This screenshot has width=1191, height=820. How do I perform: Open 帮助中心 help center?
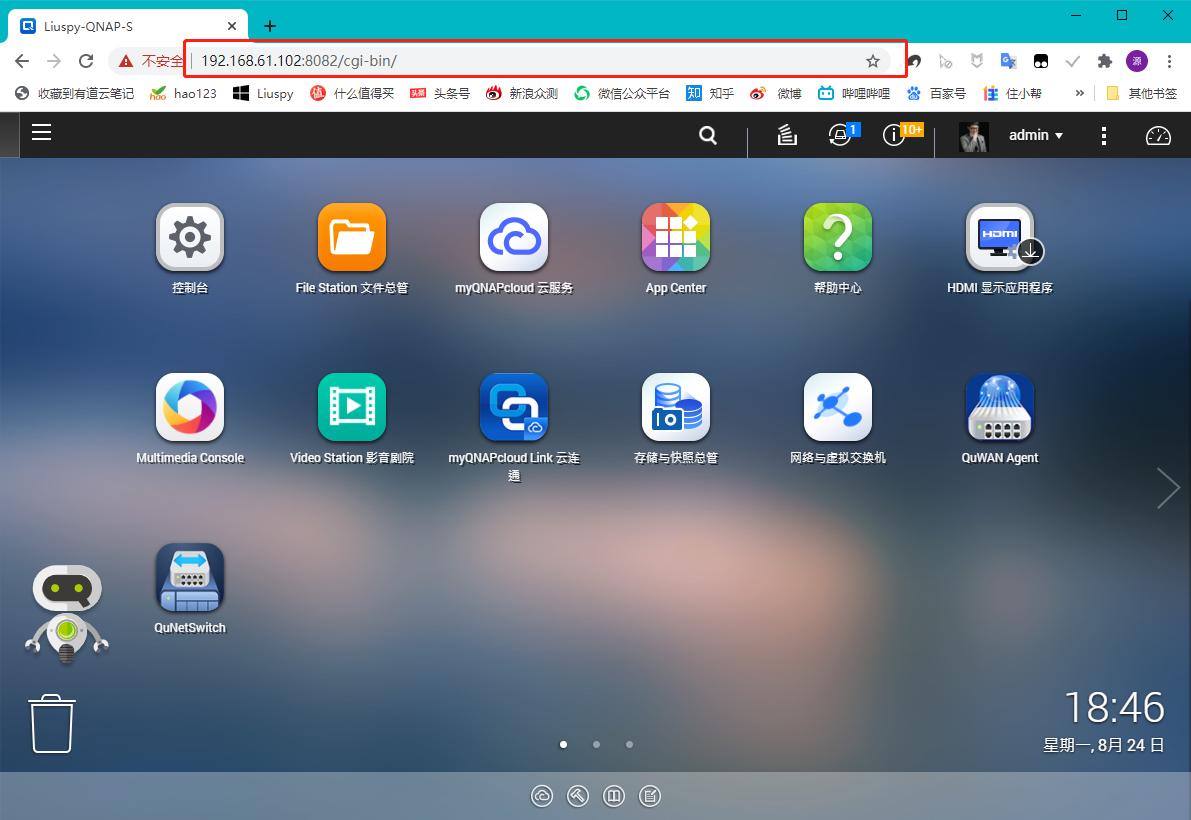click(838, 238)
